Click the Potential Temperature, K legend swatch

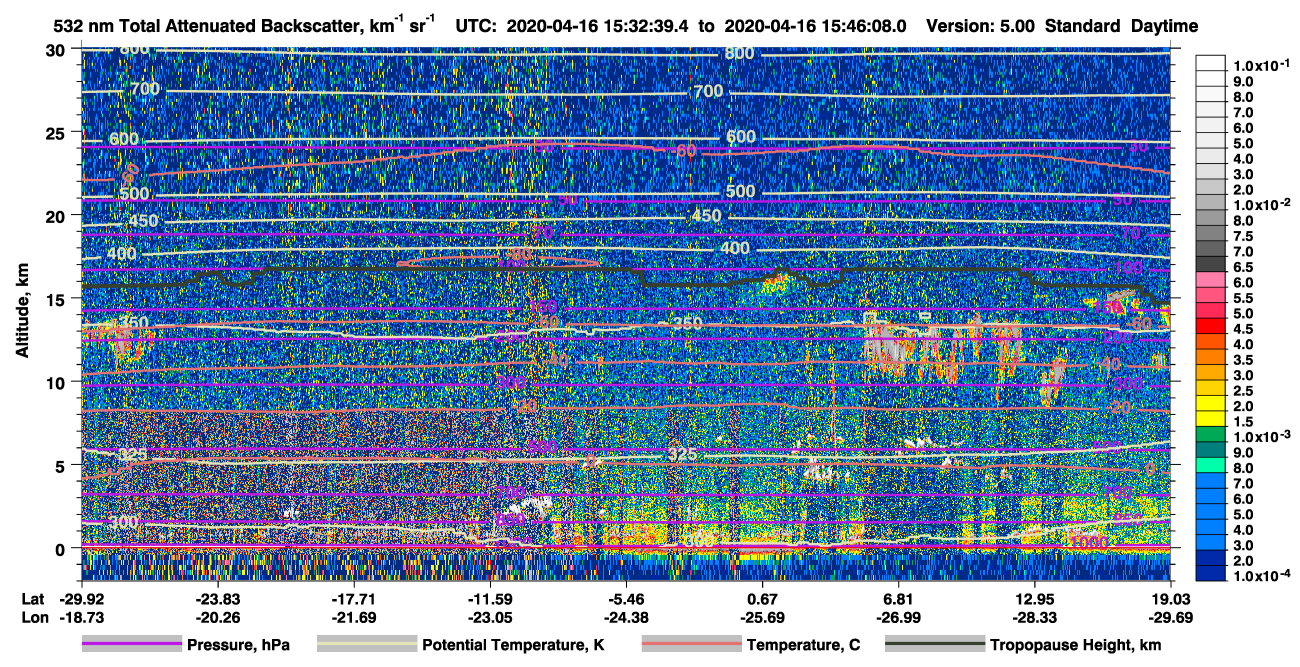(366, 645)
